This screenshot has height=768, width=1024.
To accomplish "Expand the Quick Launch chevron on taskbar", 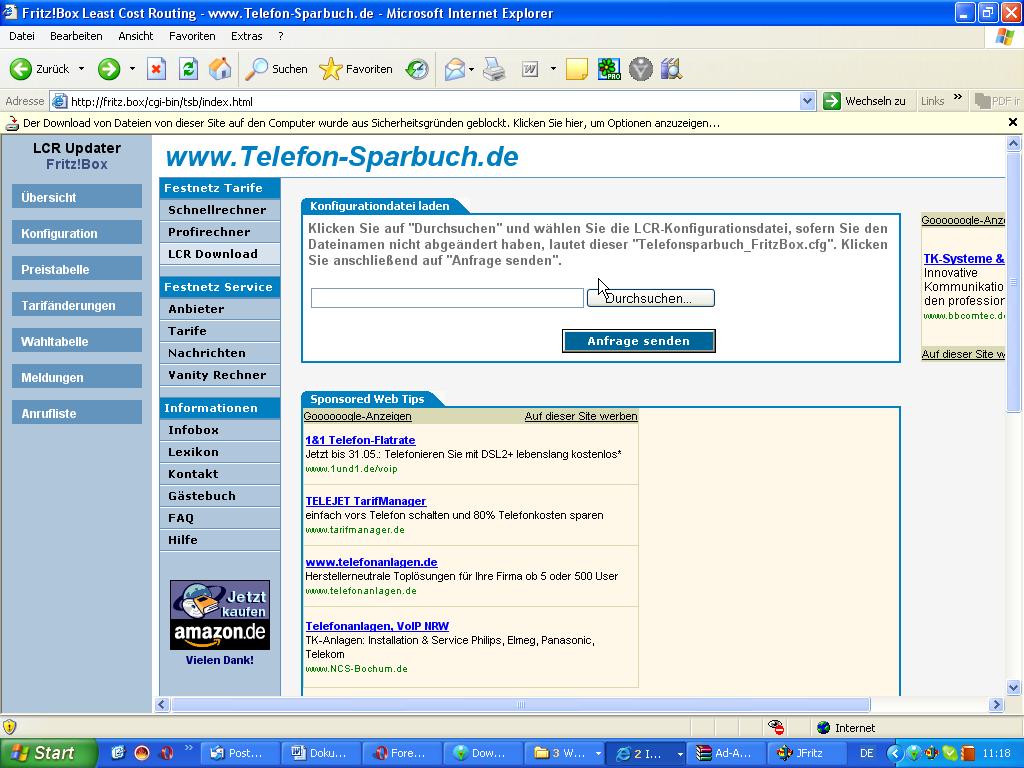I will coord(188,748).
